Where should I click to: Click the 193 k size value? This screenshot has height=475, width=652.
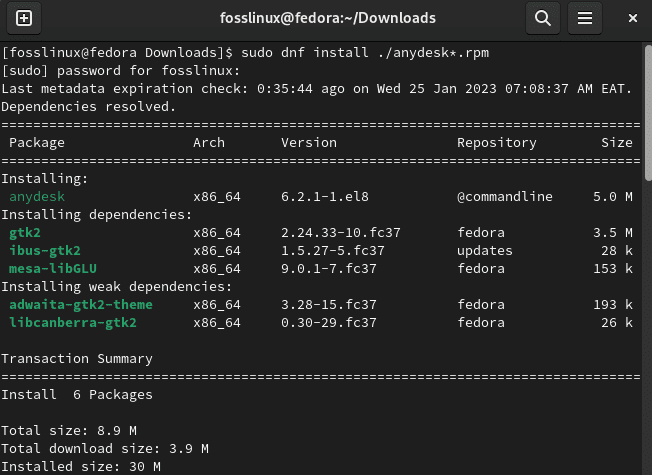[613, 305]
